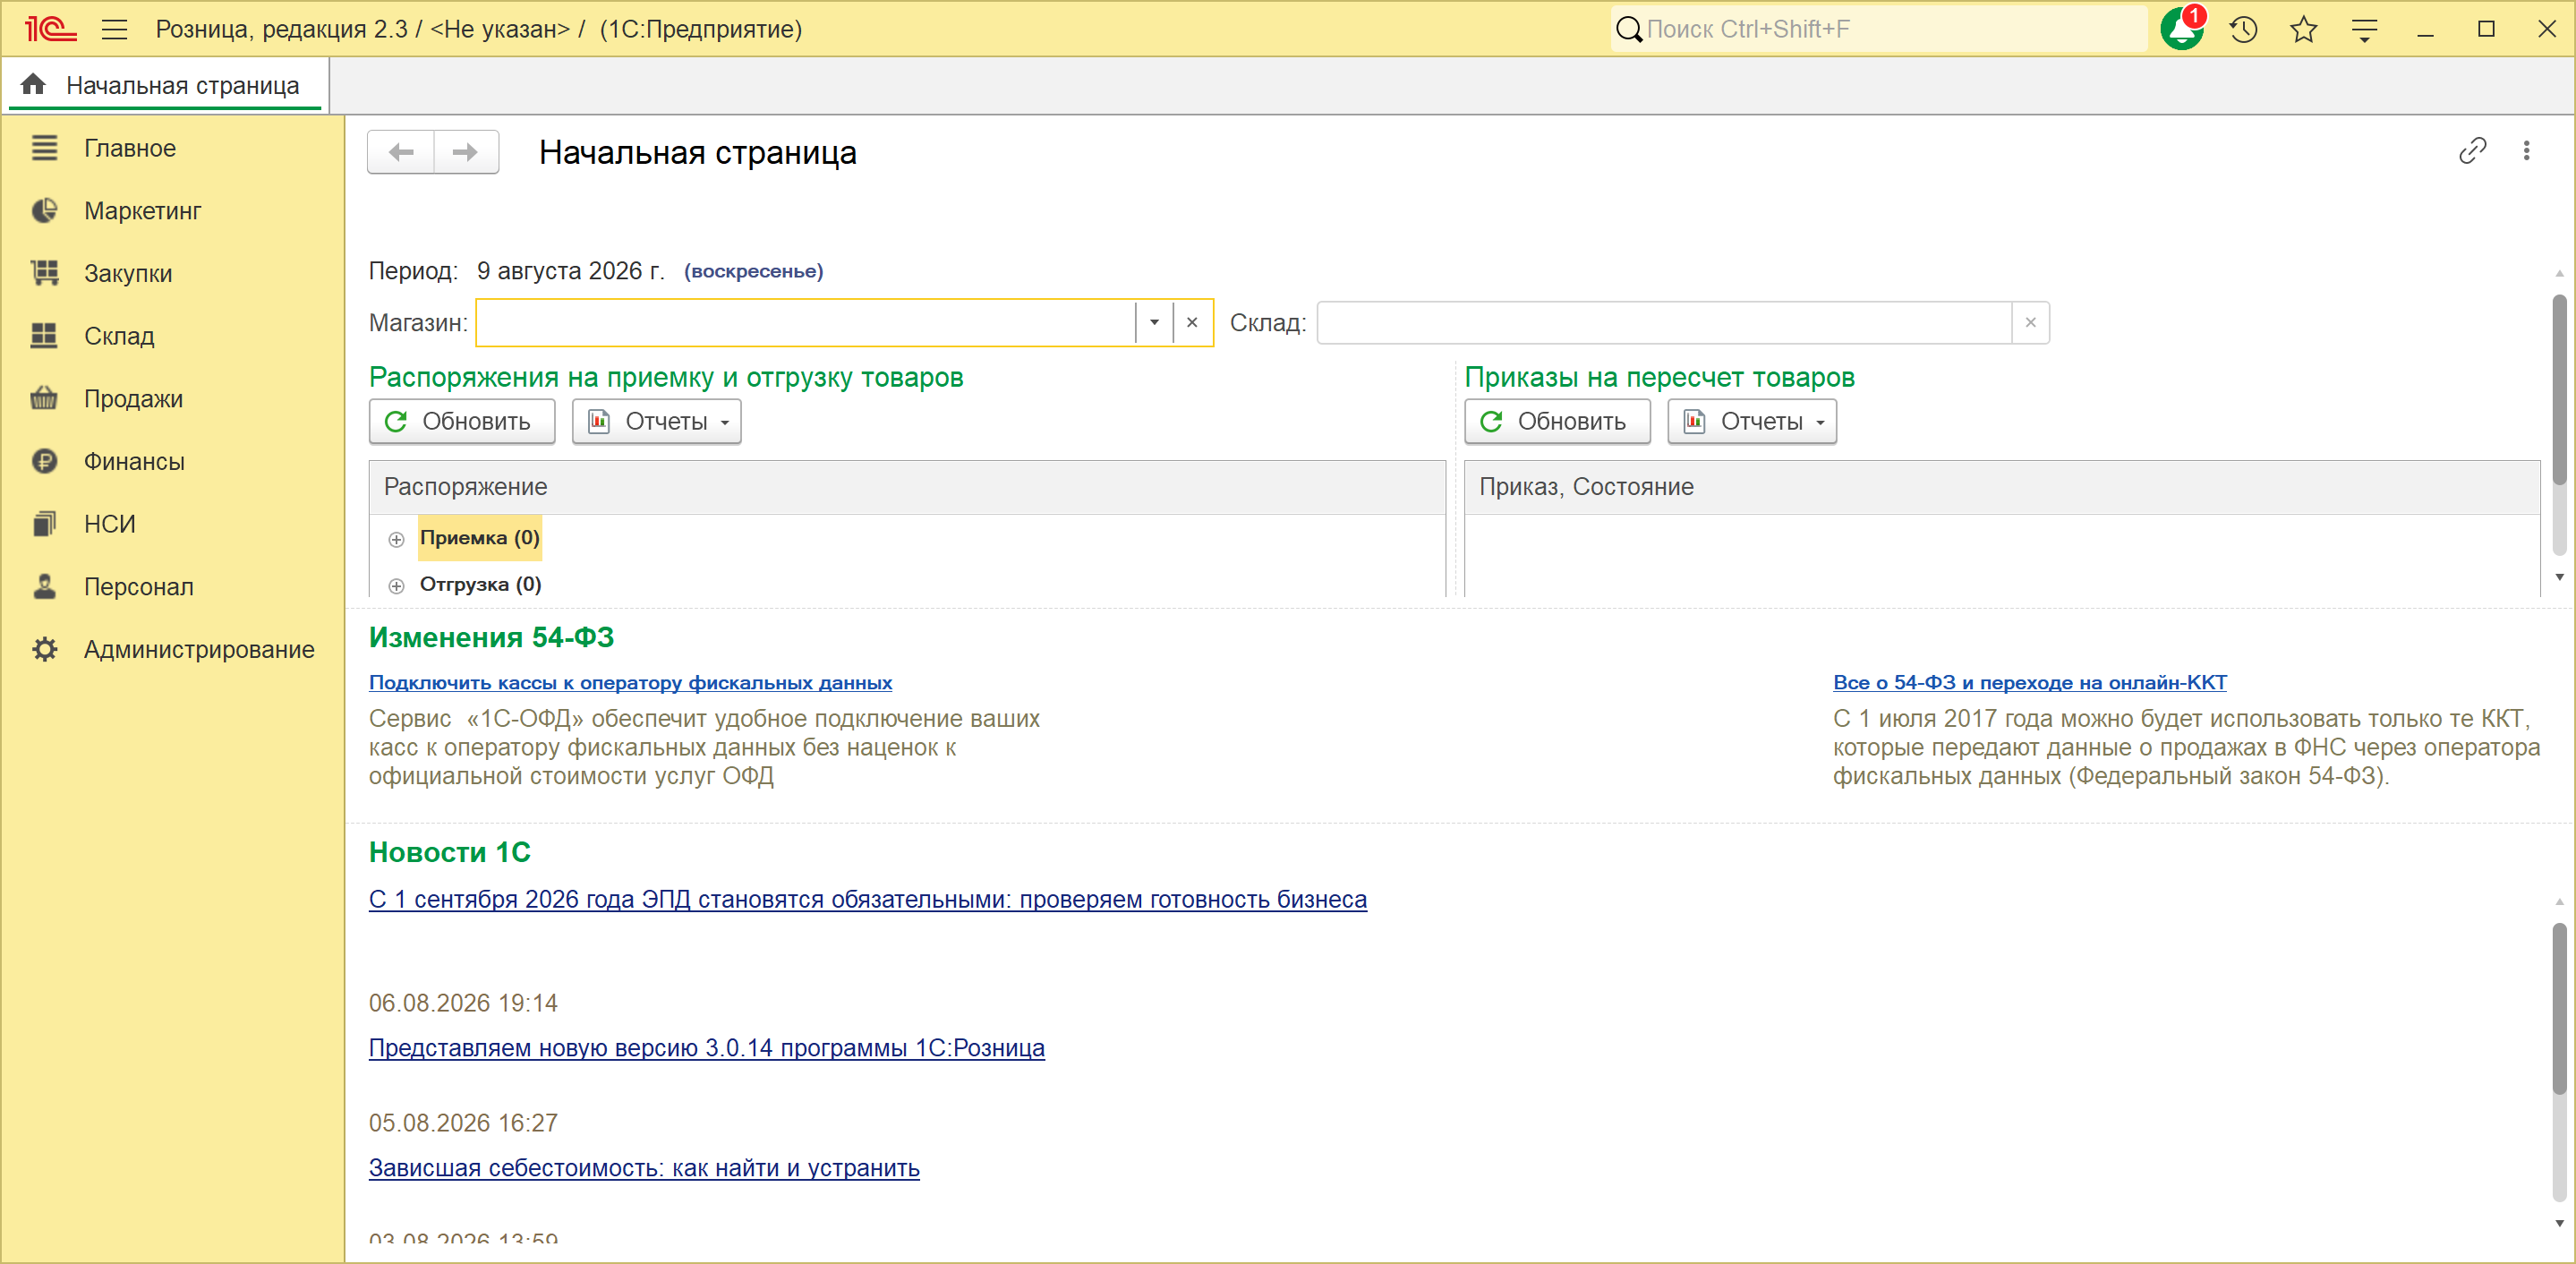Open the 1C main menu logo

[50, 29]
